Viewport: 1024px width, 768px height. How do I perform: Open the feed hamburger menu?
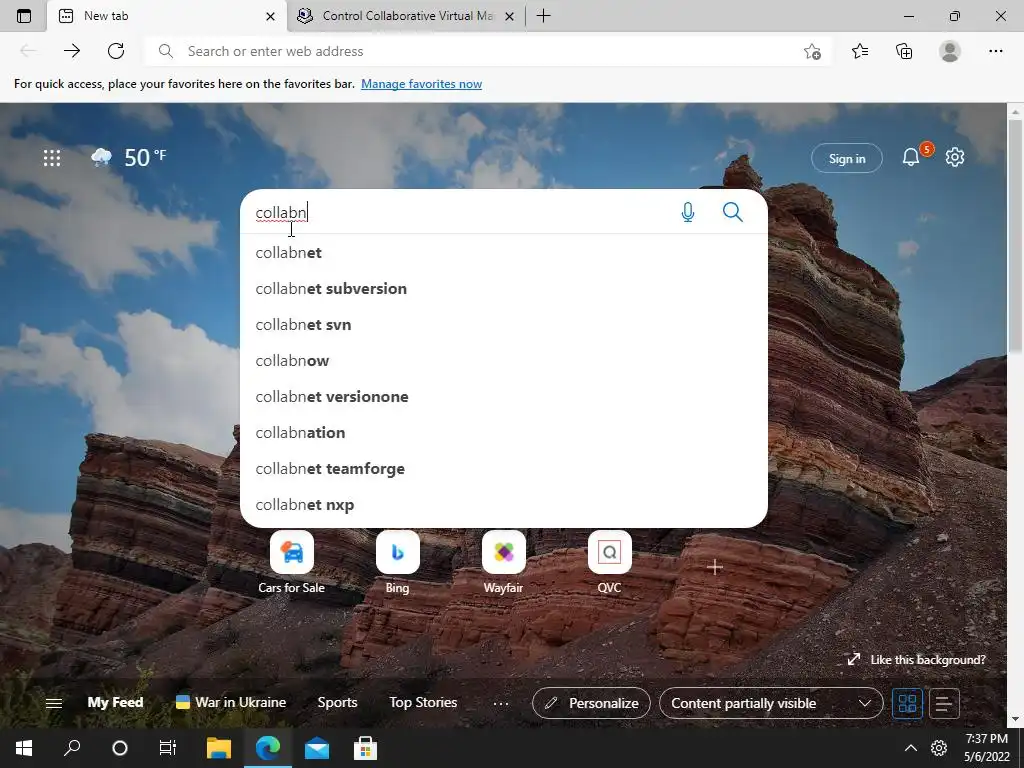click(x=54, y=703)
